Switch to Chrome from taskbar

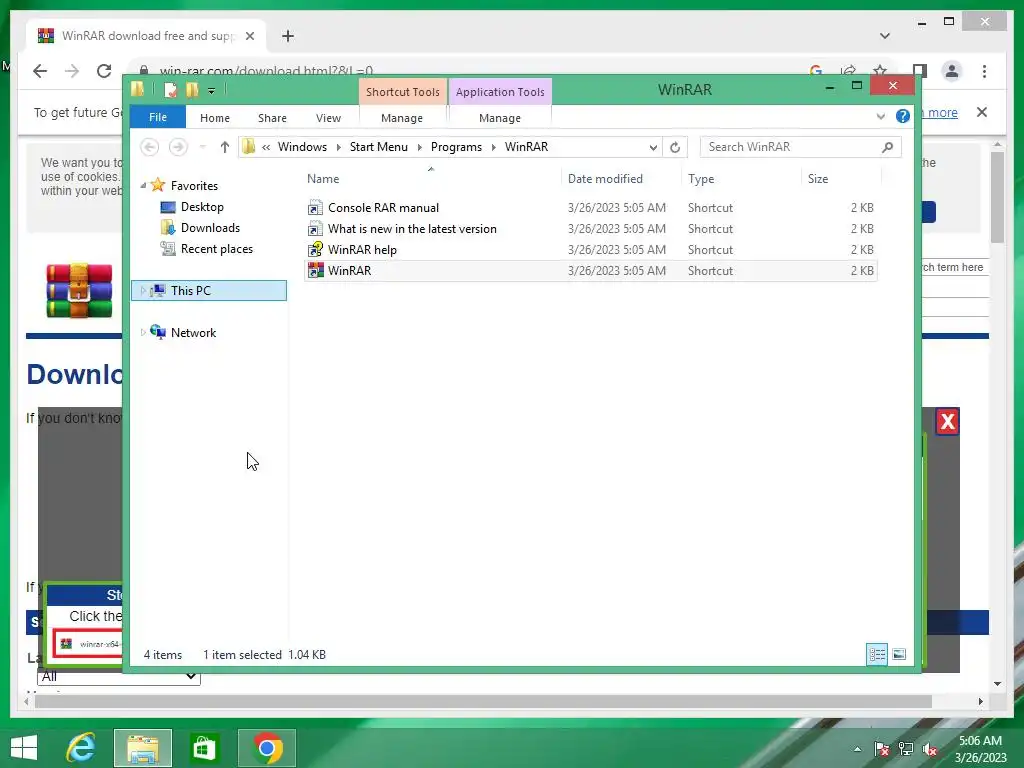pyautogui.click(x=266, y=748)
